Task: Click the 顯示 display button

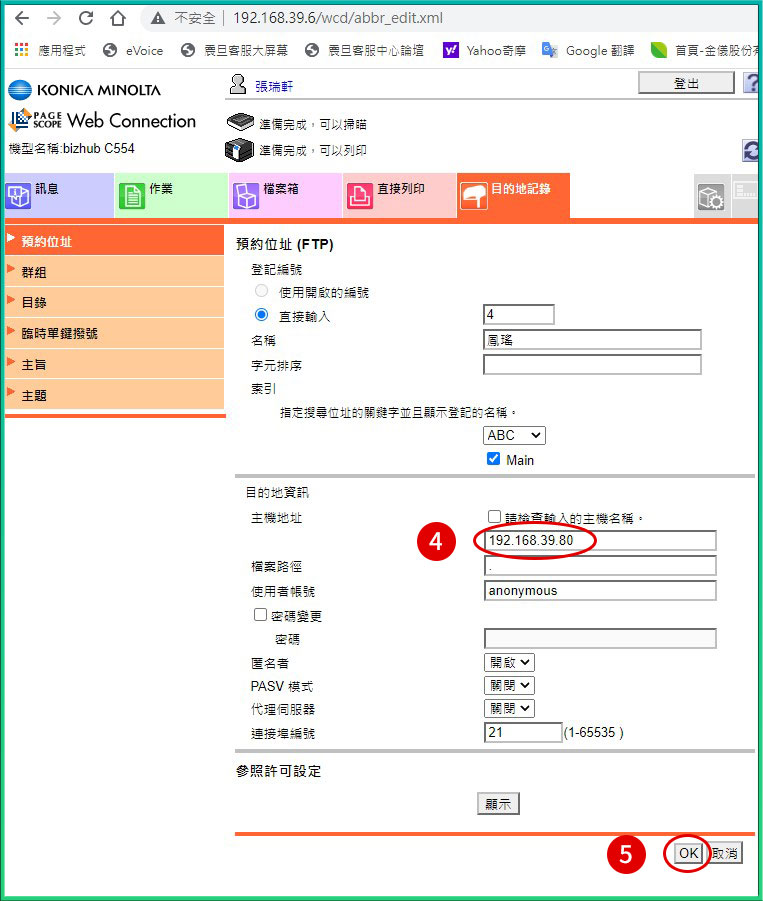Action: (x=498, y=804)
